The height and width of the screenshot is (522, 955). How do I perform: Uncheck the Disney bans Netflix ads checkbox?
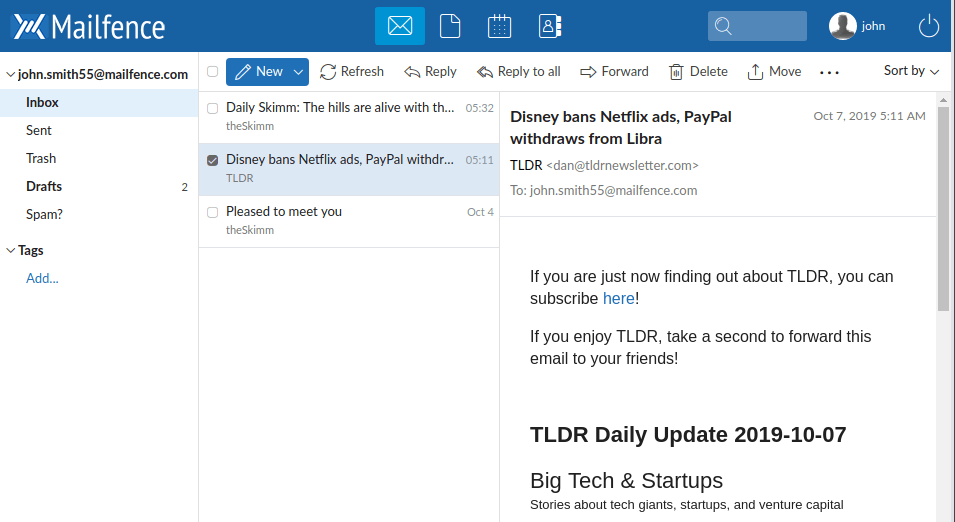tap(213, 160)
